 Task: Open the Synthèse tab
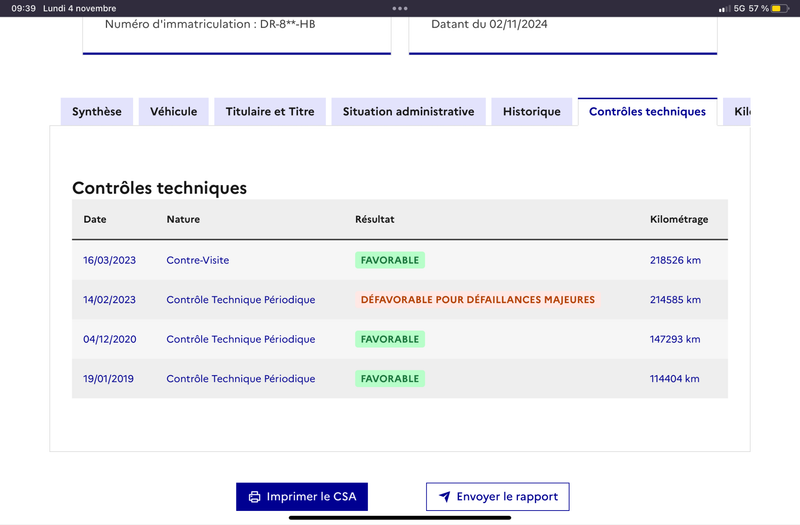[x=96, y=111]
